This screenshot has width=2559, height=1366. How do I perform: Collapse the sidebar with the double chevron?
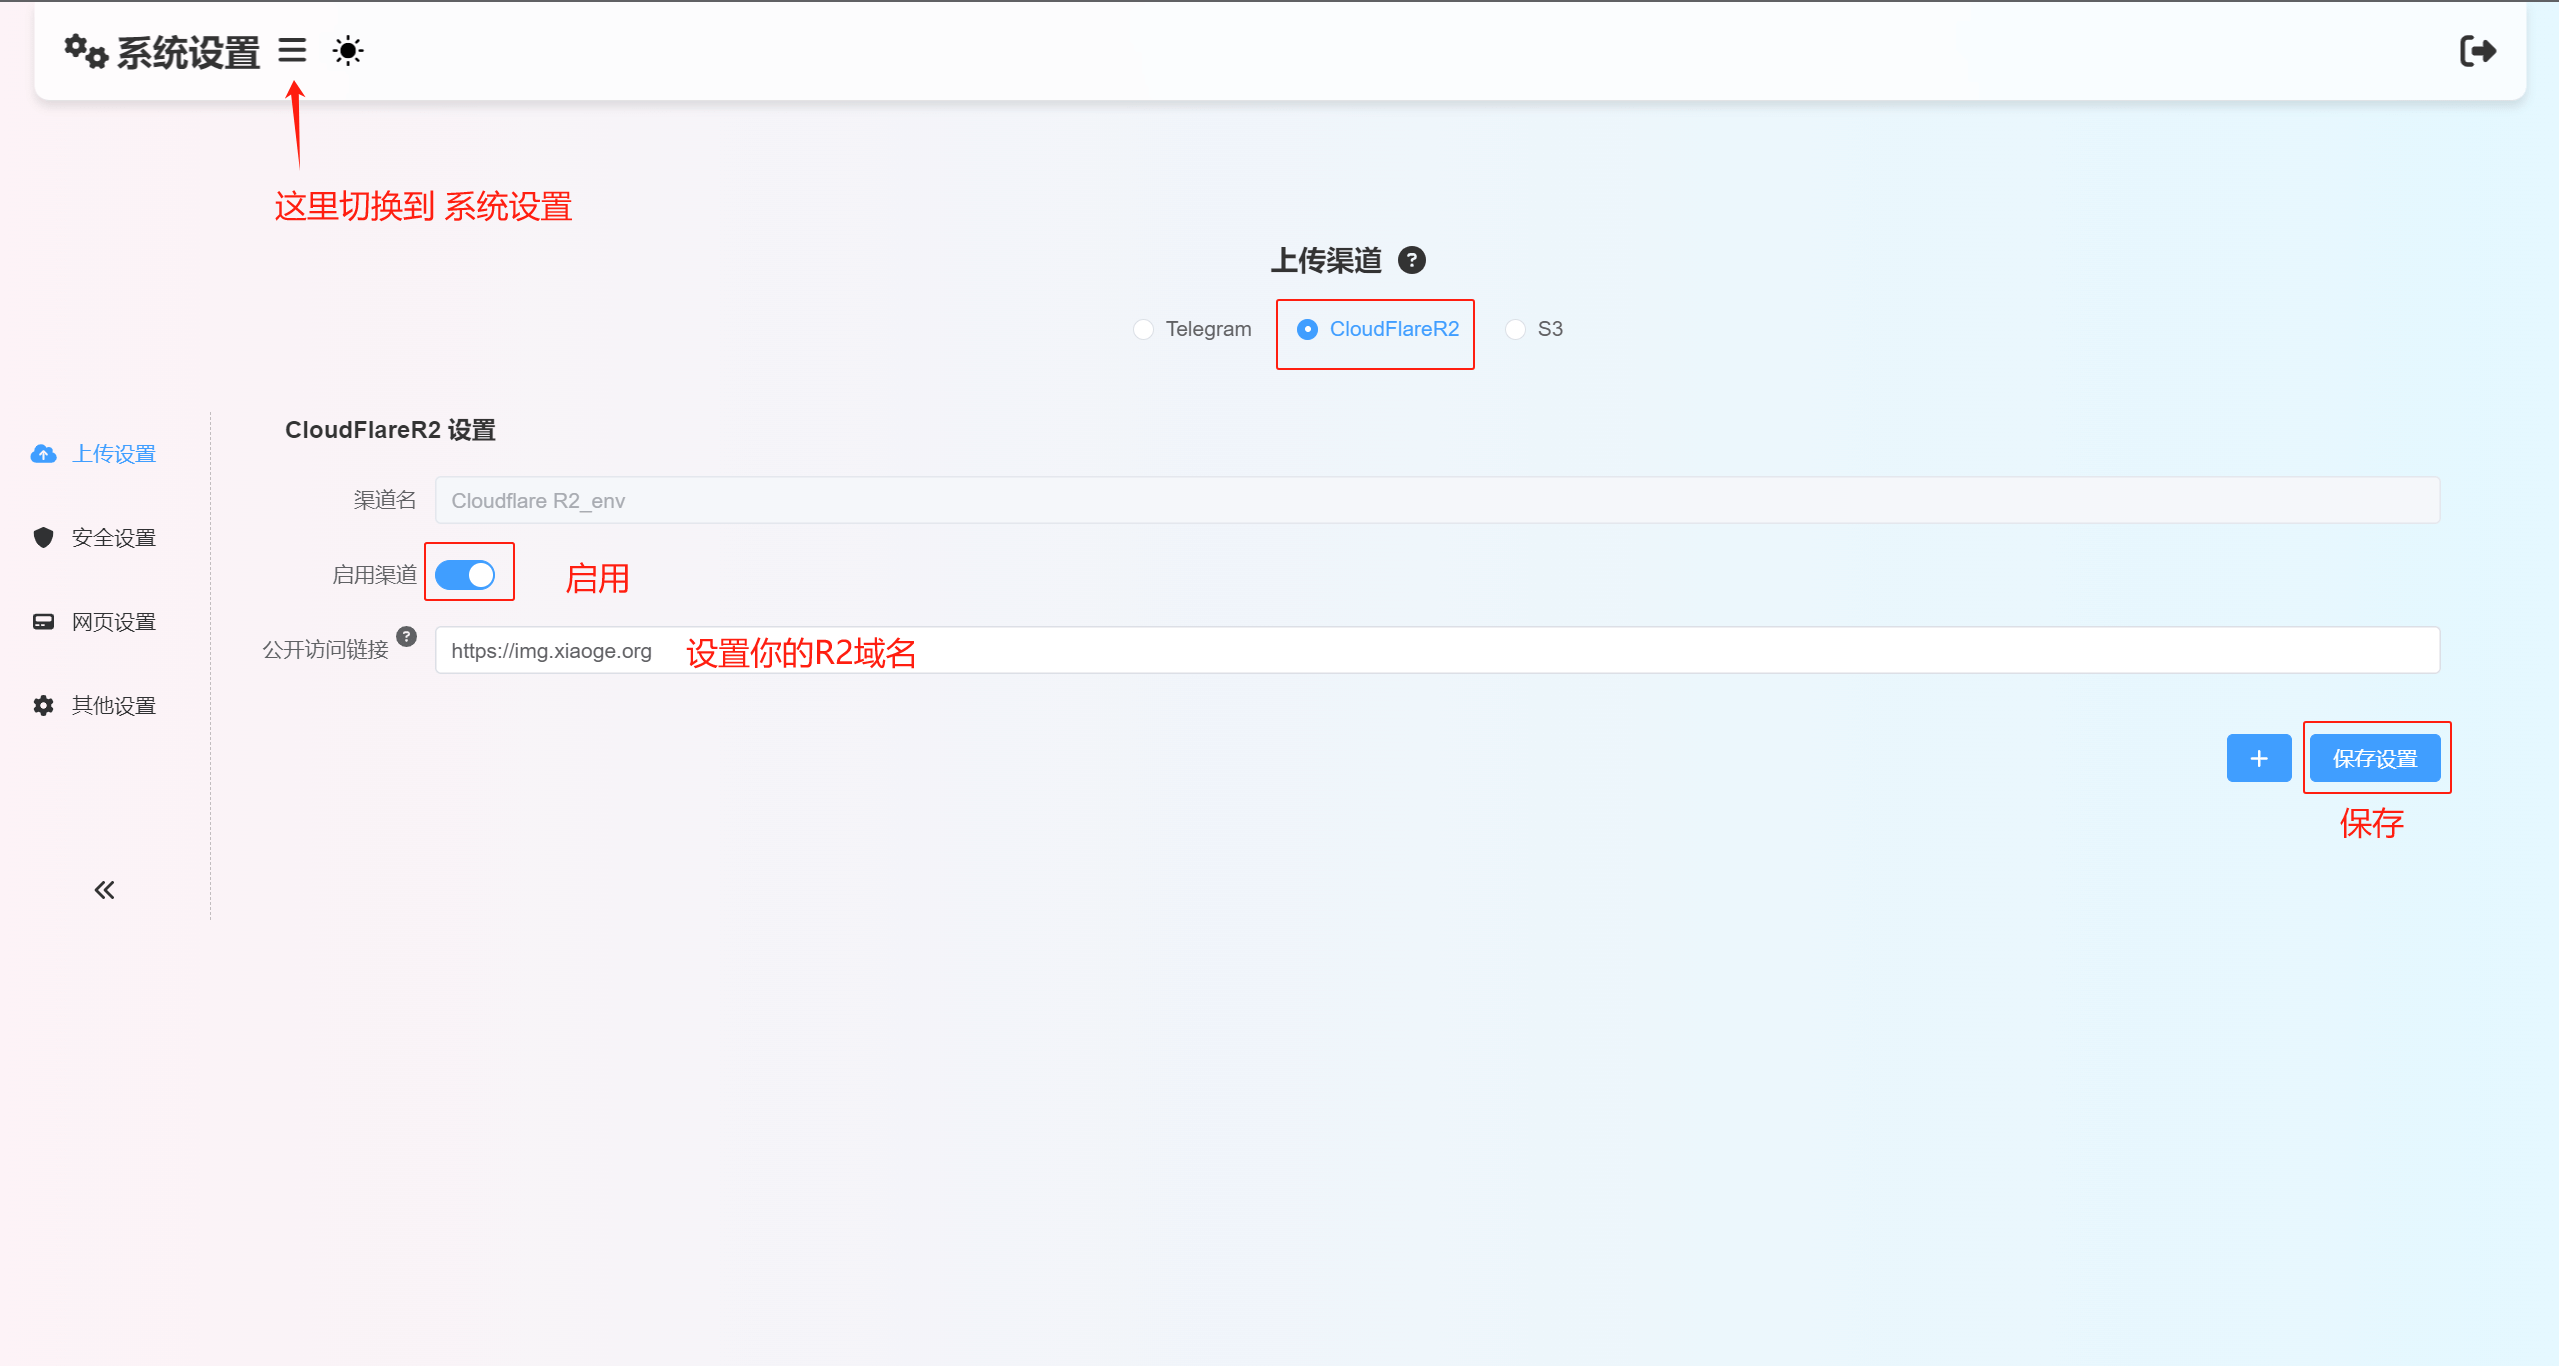coord(104,889)
